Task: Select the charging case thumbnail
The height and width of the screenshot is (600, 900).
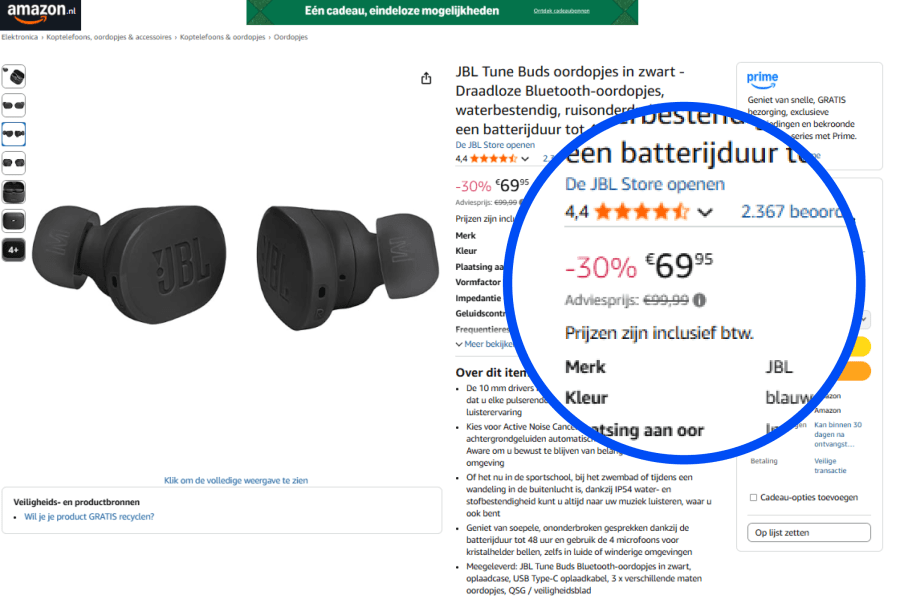Action: 14,192
